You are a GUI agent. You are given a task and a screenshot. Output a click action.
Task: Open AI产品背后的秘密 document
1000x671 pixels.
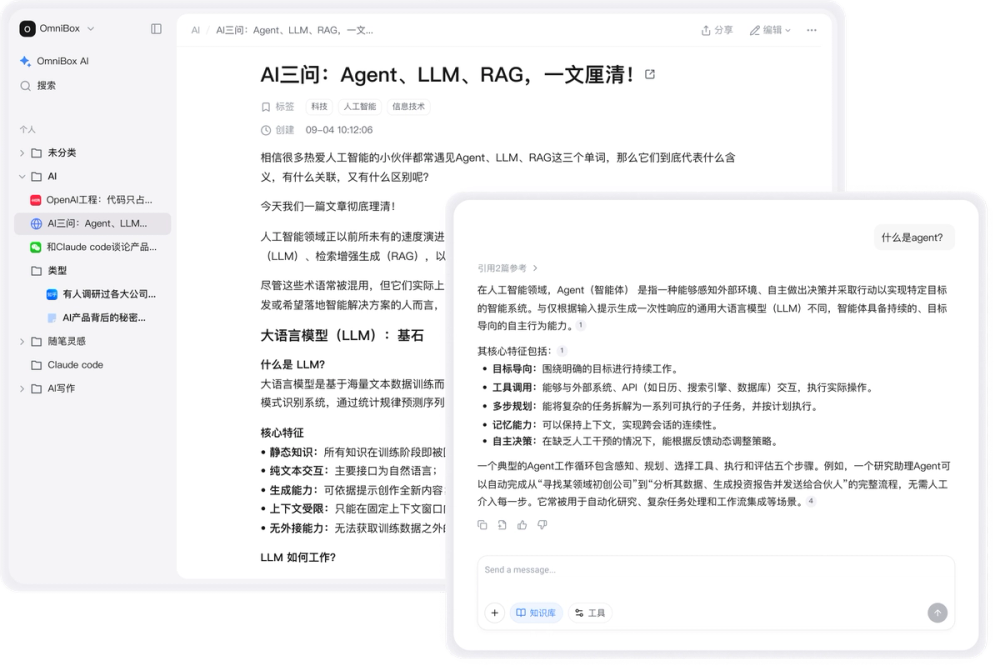click(97, 318)
